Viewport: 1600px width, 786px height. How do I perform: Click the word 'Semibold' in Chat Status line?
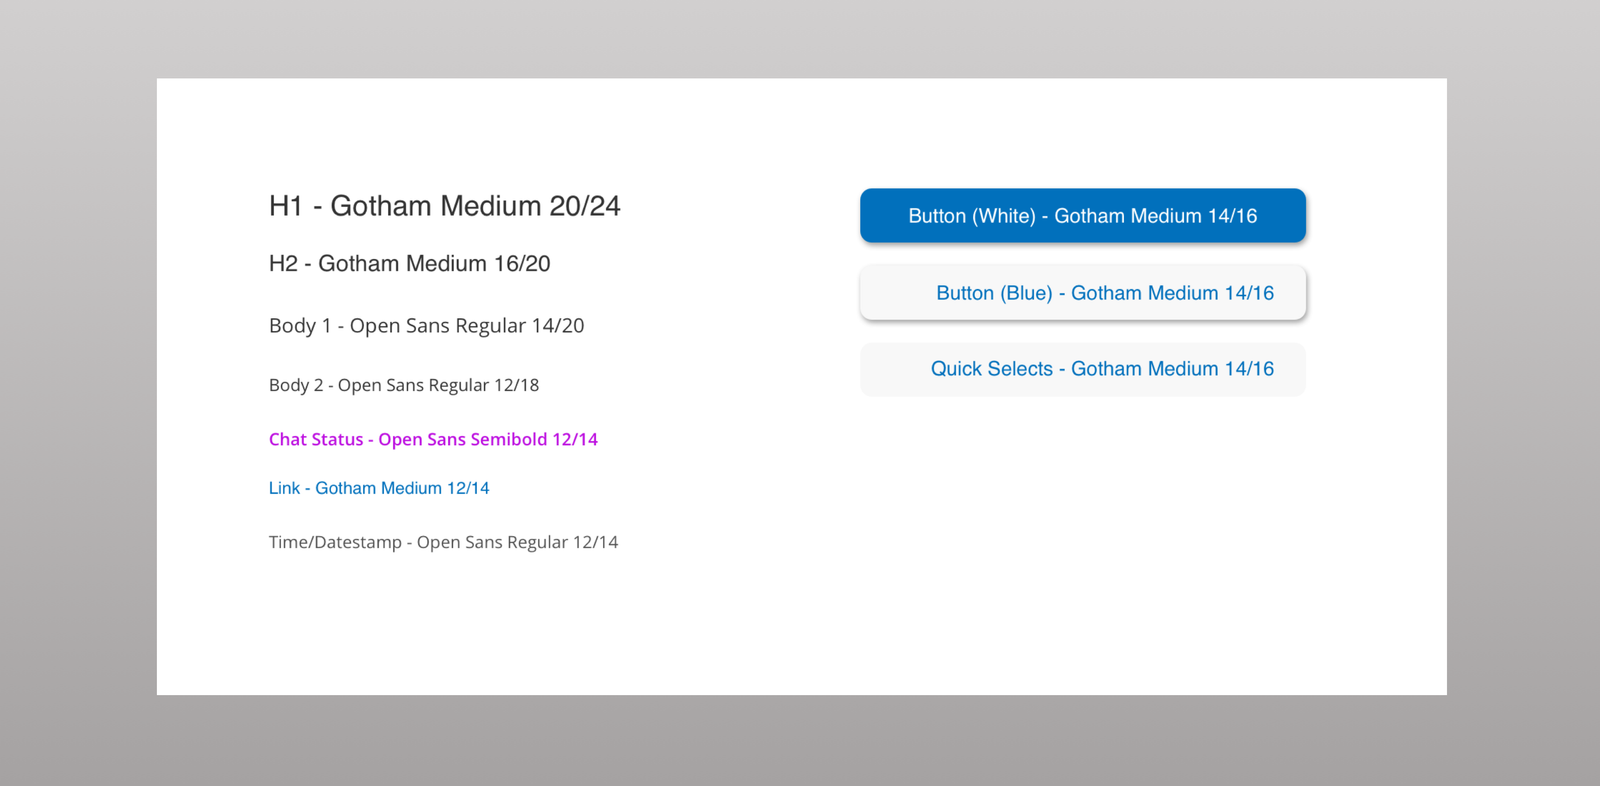point(508,439)
